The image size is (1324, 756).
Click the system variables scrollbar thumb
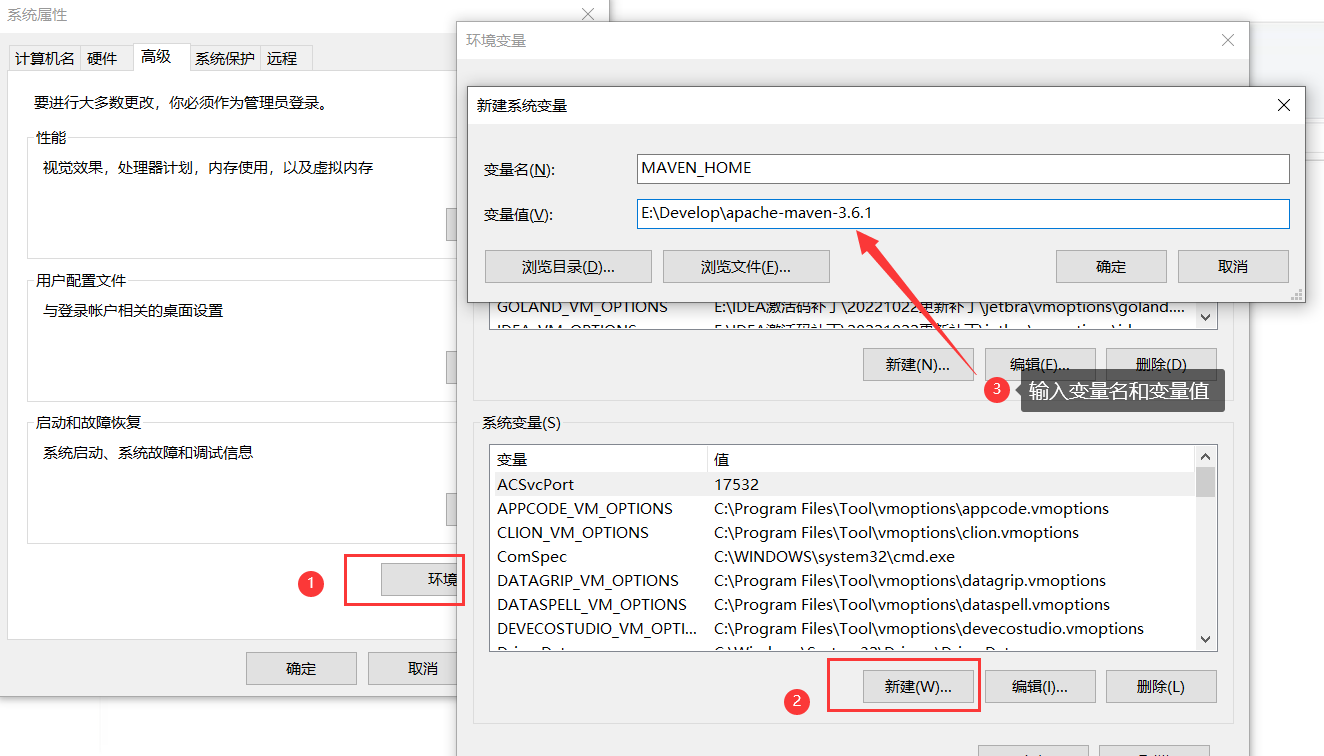click(x=1206, y=482)
